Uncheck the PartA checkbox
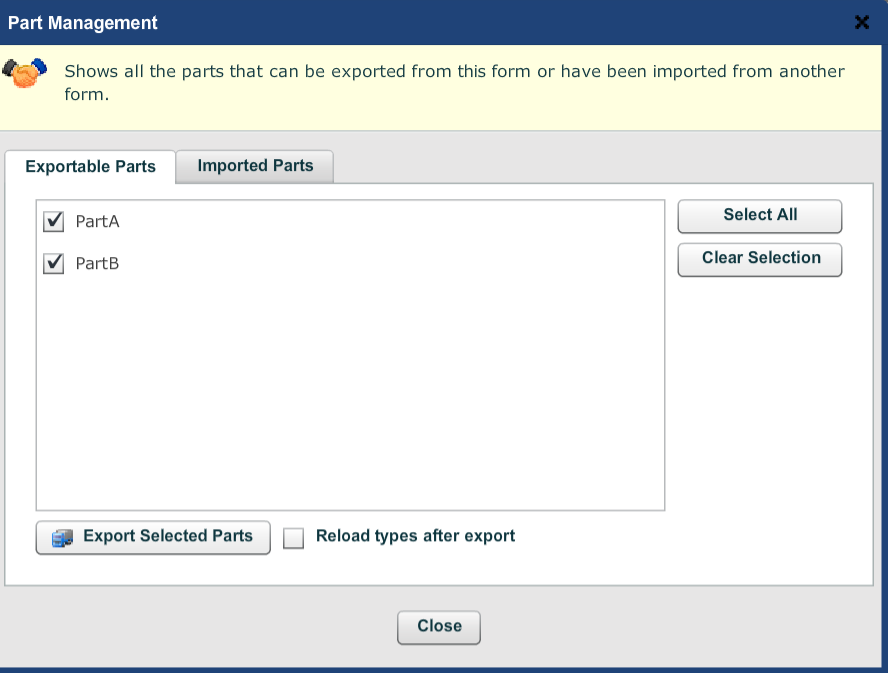Screen dimensions: 888x673 54,221
